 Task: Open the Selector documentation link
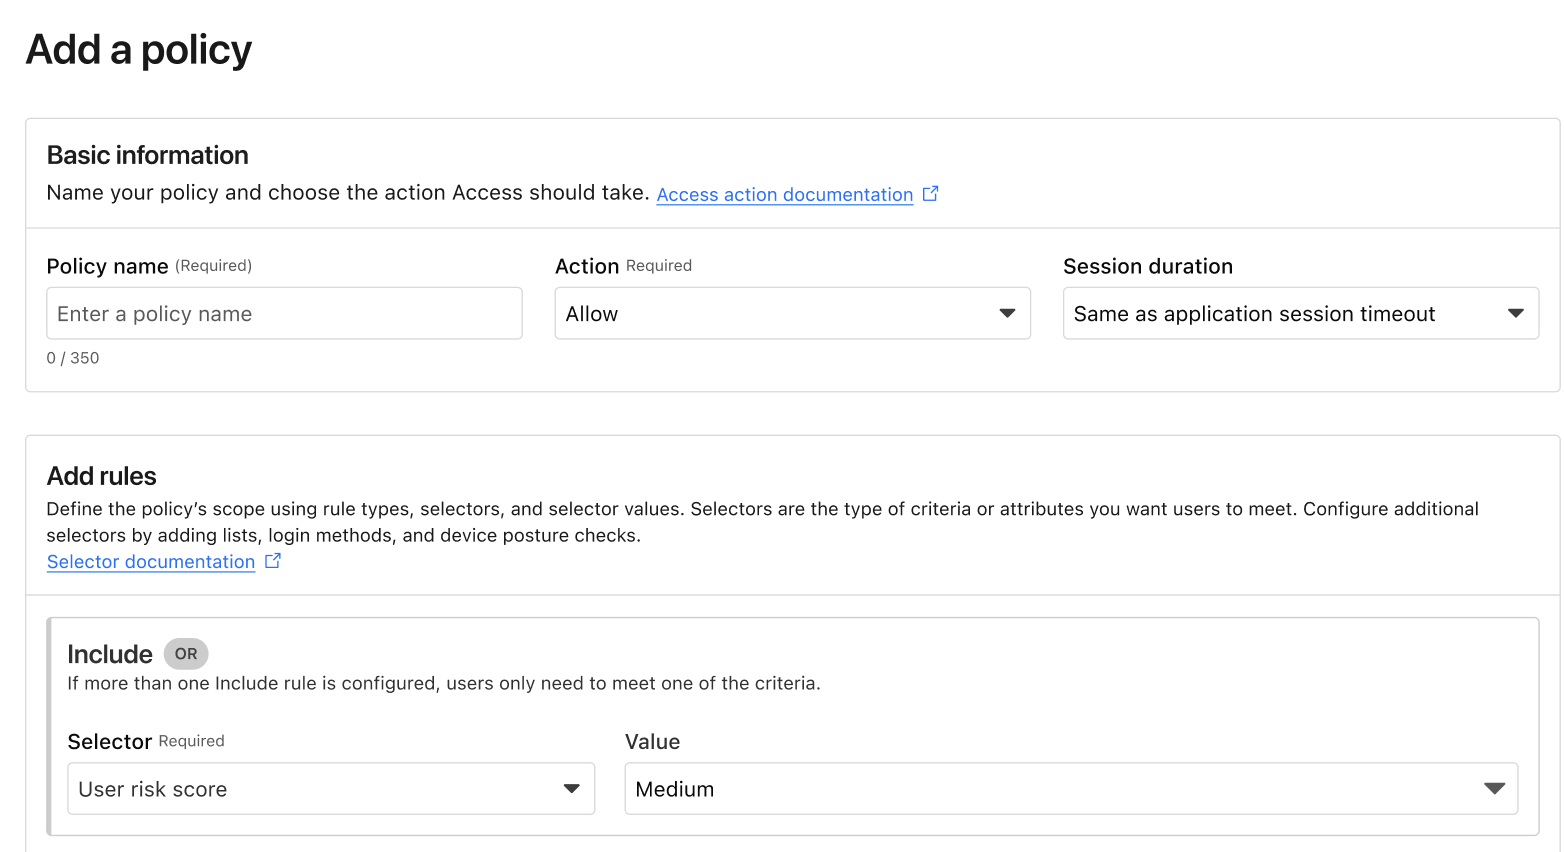(x=151, y=562)
